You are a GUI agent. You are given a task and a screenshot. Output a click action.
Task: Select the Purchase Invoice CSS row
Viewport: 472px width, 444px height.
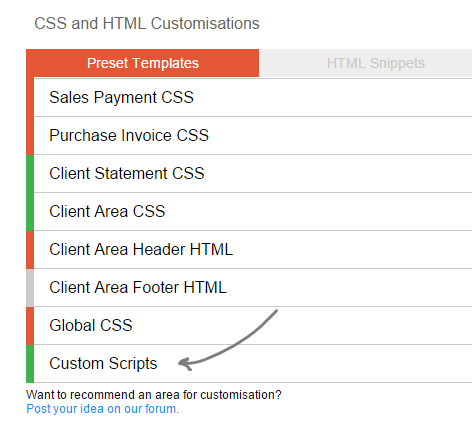pyautogui.click(x=253, y=136)
